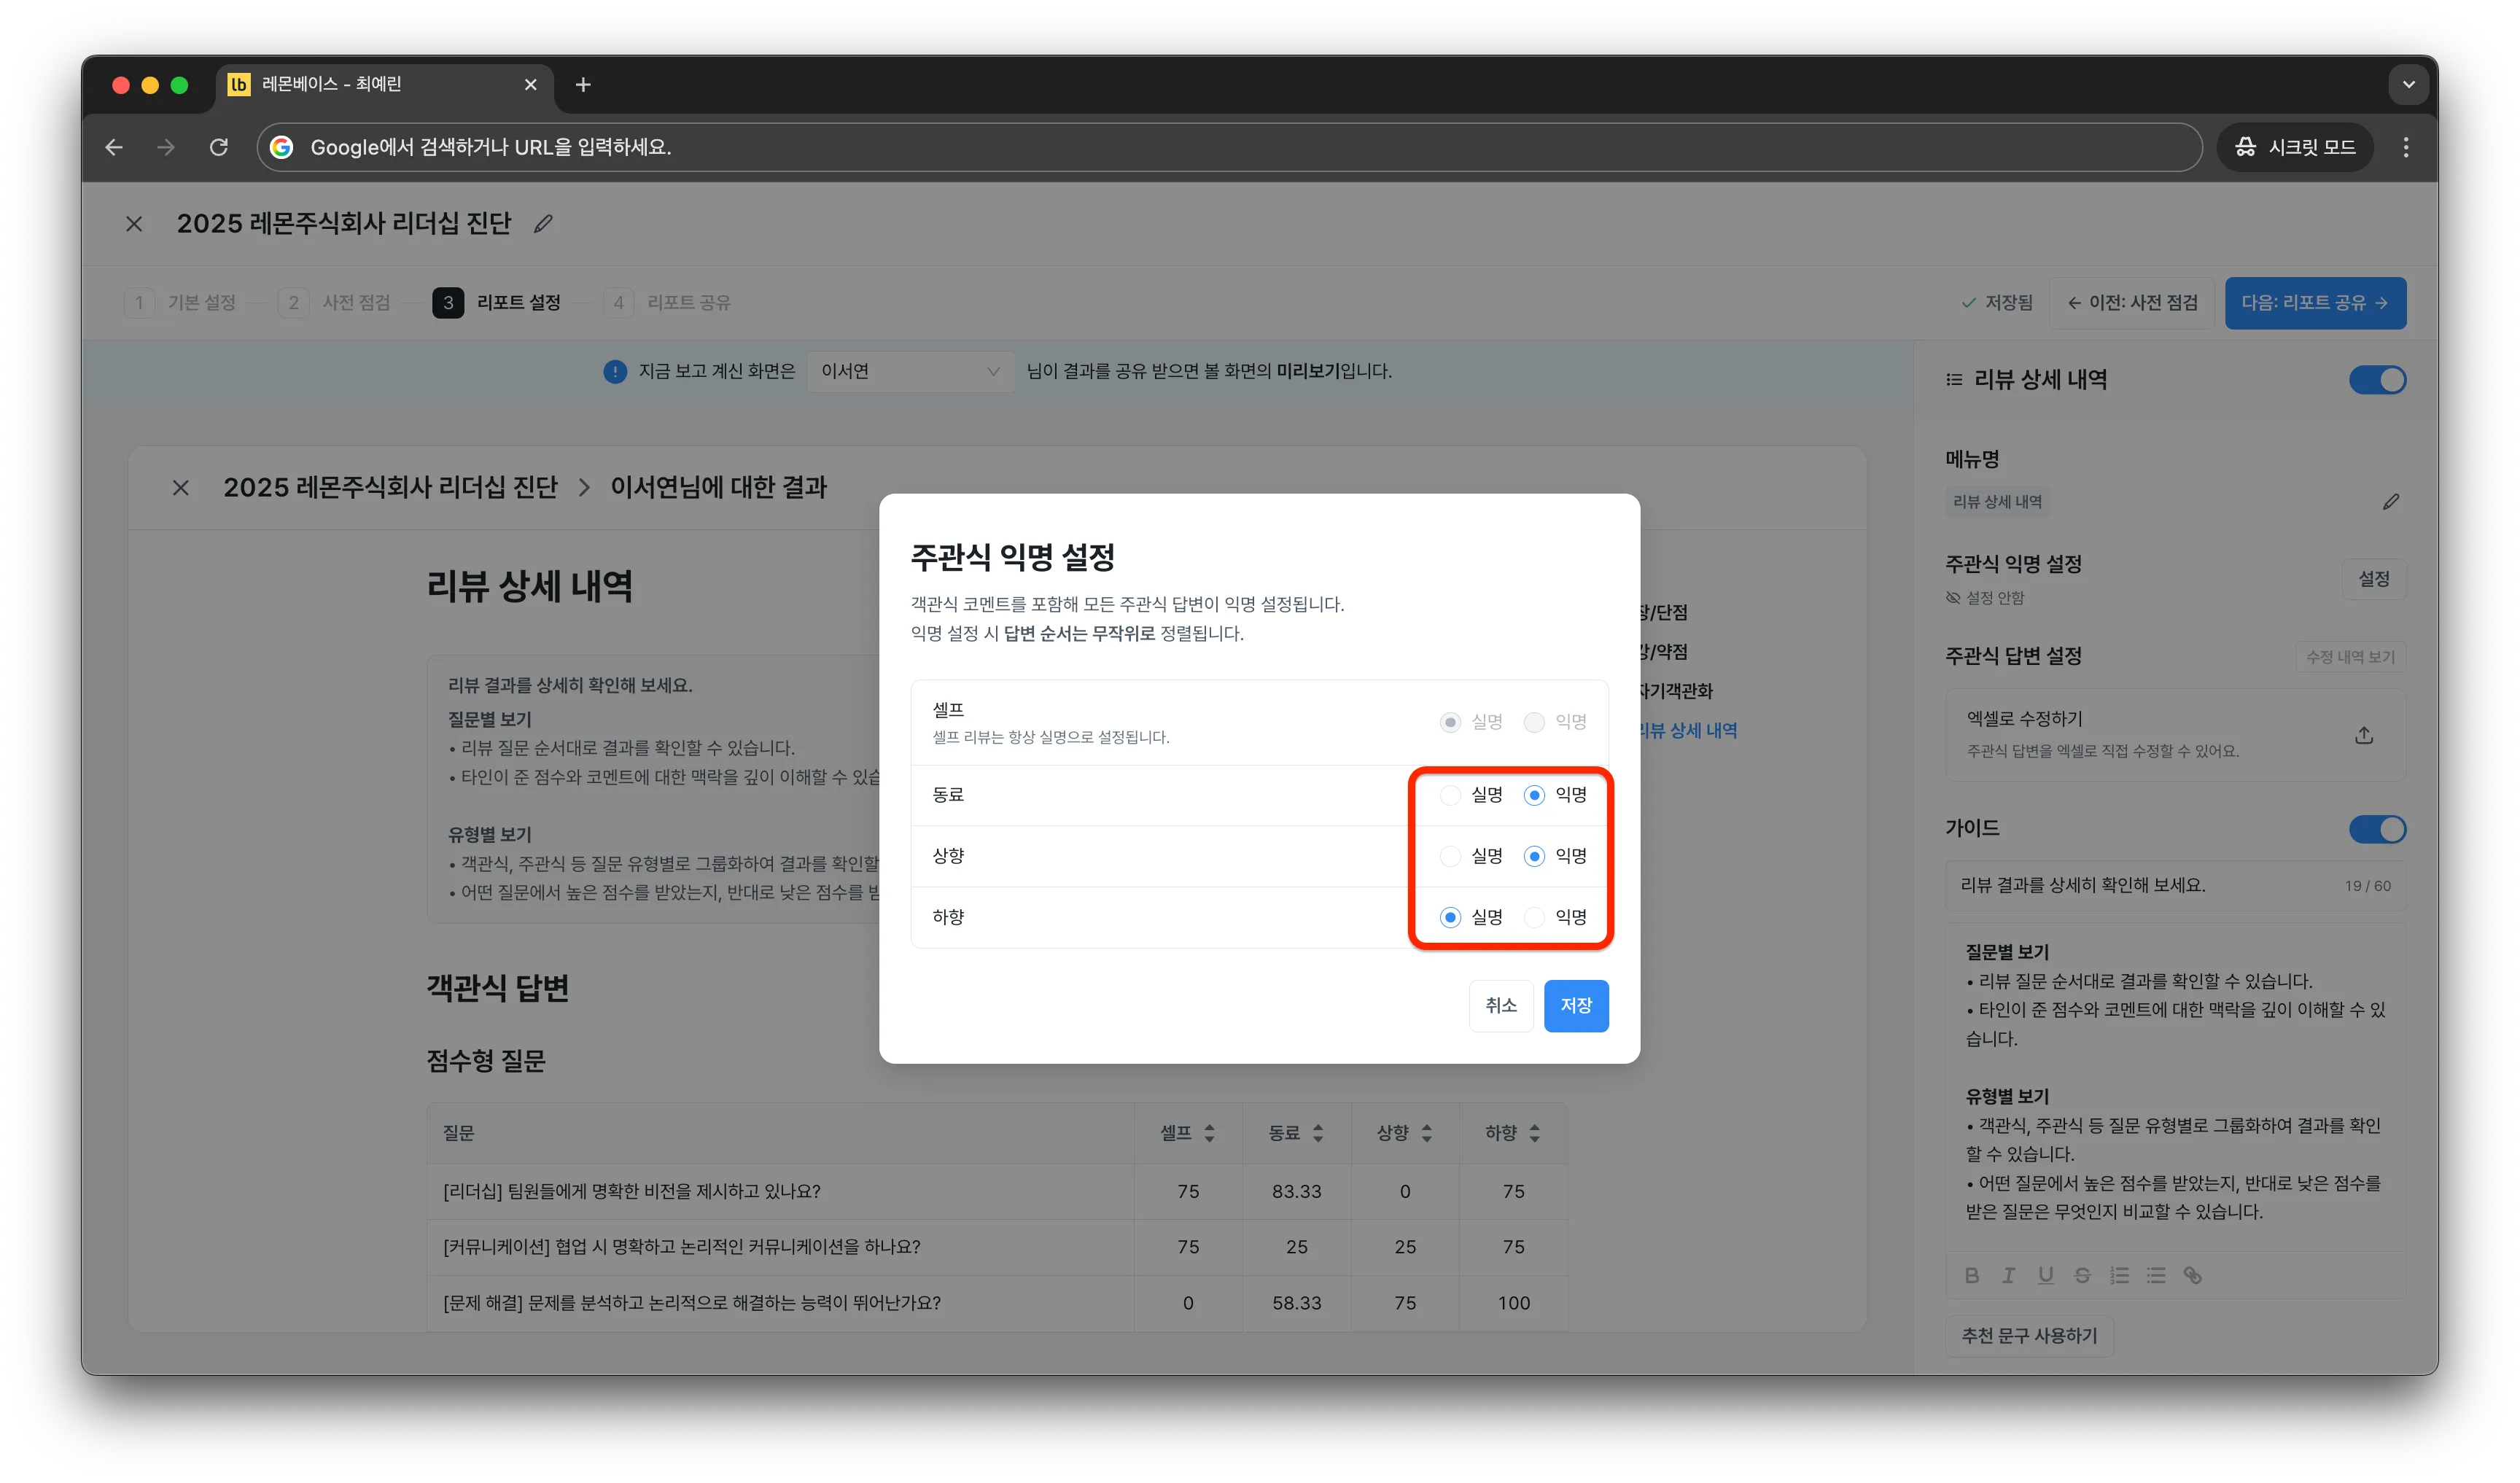Close the 이서연 result preview panel
This screenshot has width=2520, height=1483.
pyautogui.click(x=181, y=488)
